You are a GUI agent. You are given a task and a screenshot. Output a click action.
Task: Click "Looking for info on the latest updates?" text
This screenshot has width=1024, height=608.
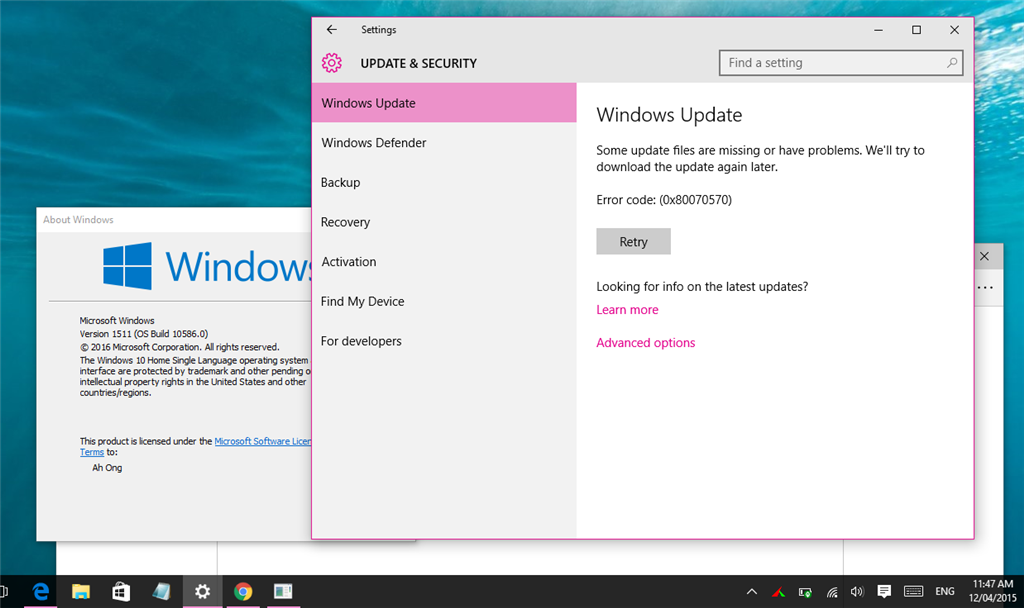click(x=702, y=287)
